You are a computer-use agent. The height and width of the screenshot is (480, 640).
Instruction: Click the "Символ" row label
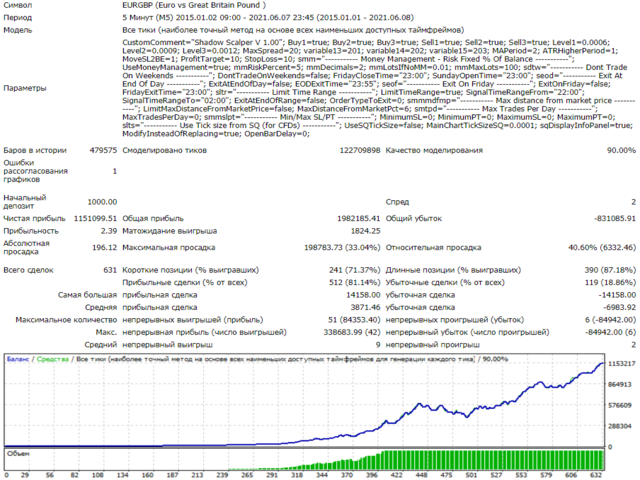(18, 5)
